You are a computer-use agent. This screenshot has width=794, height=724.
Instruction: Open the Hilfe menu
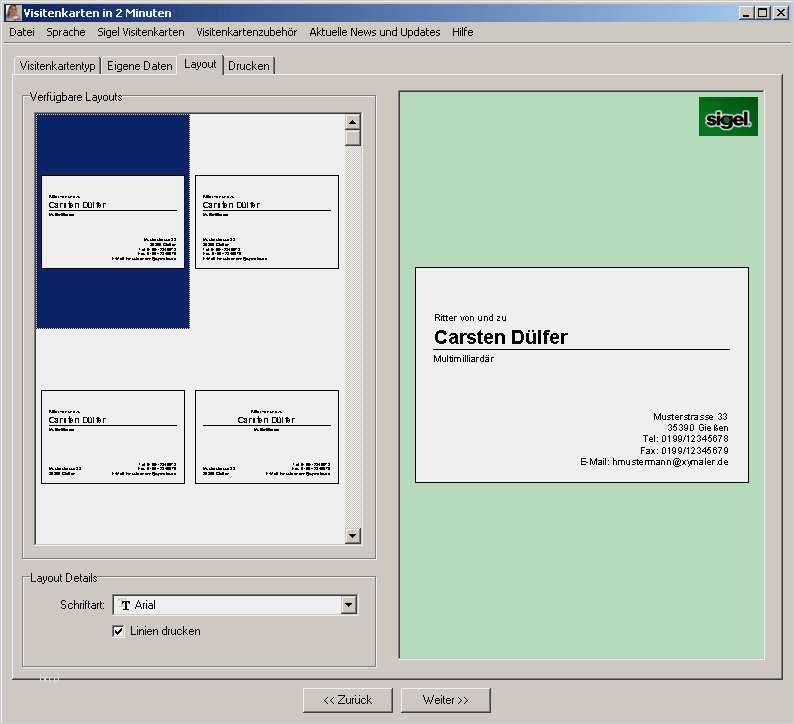click(463, 32)
